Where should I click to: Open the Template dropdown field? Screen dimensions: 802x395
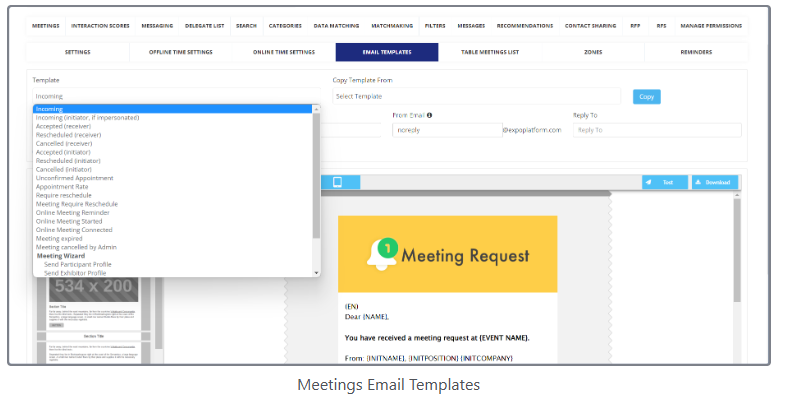point(176,96)
